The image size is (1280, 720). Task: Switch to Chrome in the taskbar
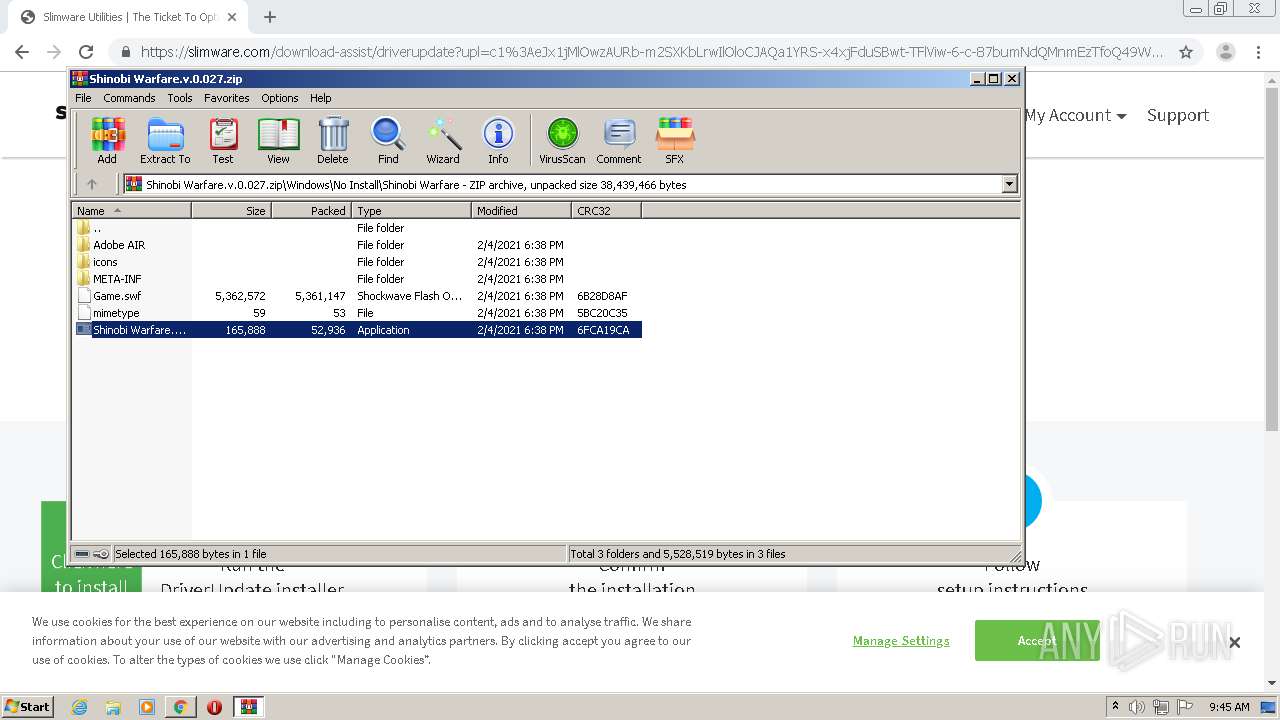[180, 707]
